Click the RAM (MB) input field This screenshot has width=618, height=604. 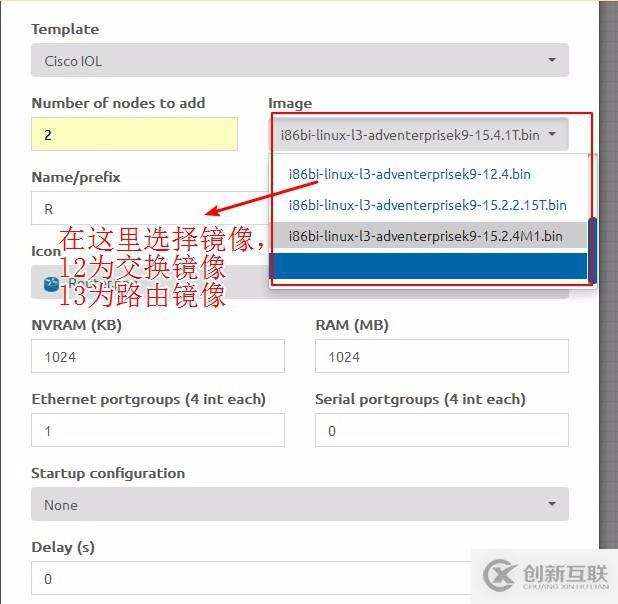442,356
